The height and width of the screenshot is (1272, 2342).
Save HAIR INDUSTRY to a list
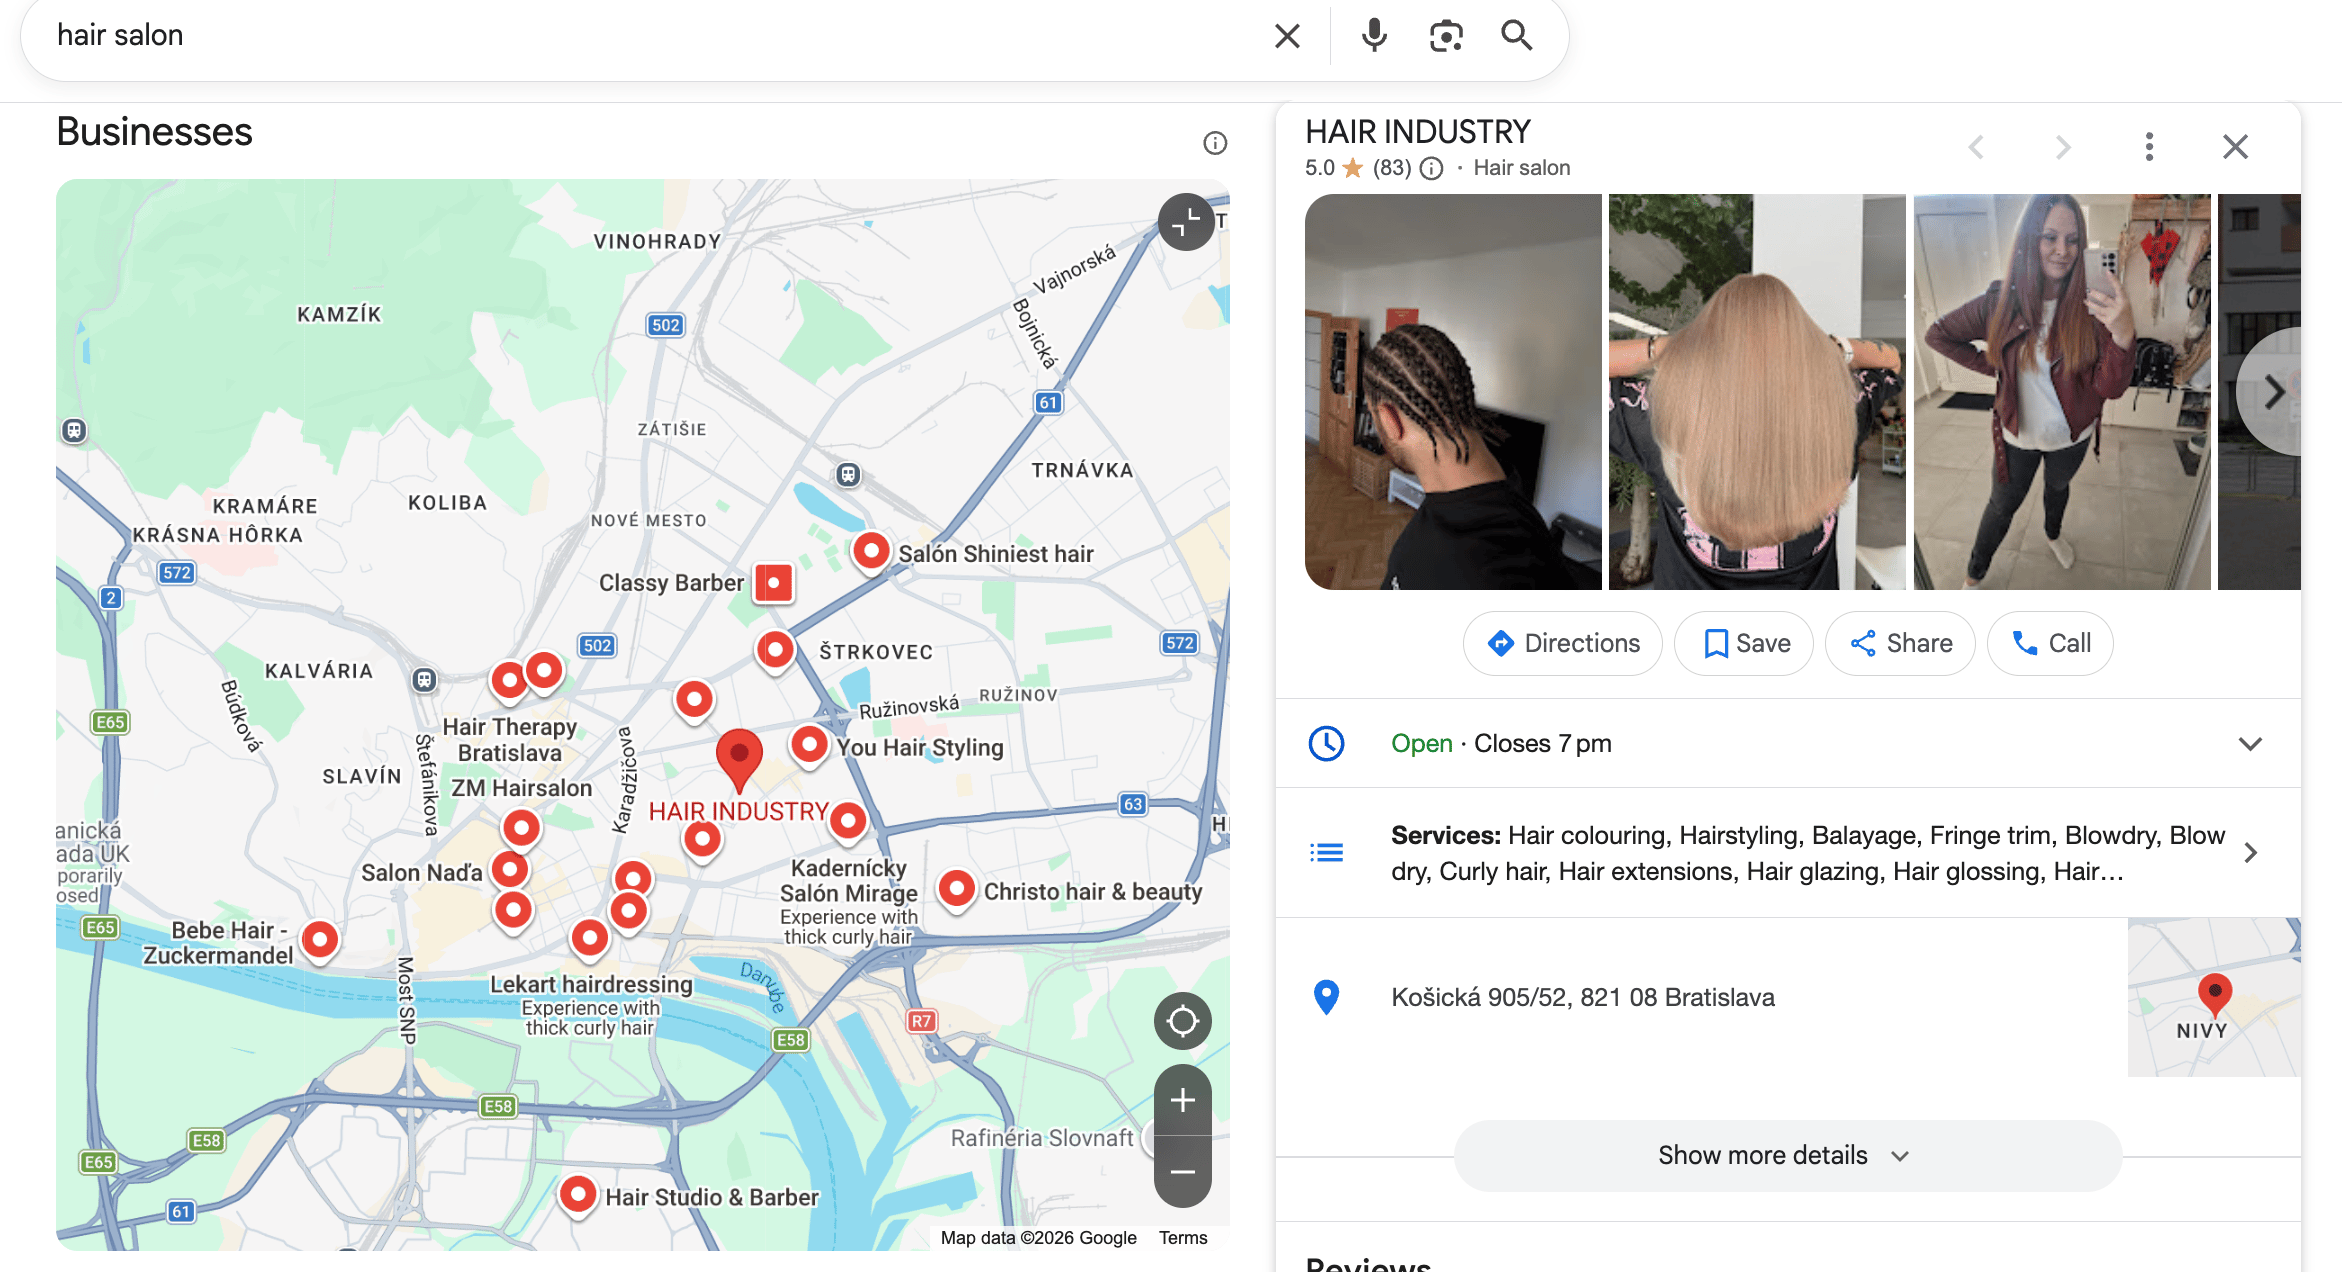[1744, 643]
